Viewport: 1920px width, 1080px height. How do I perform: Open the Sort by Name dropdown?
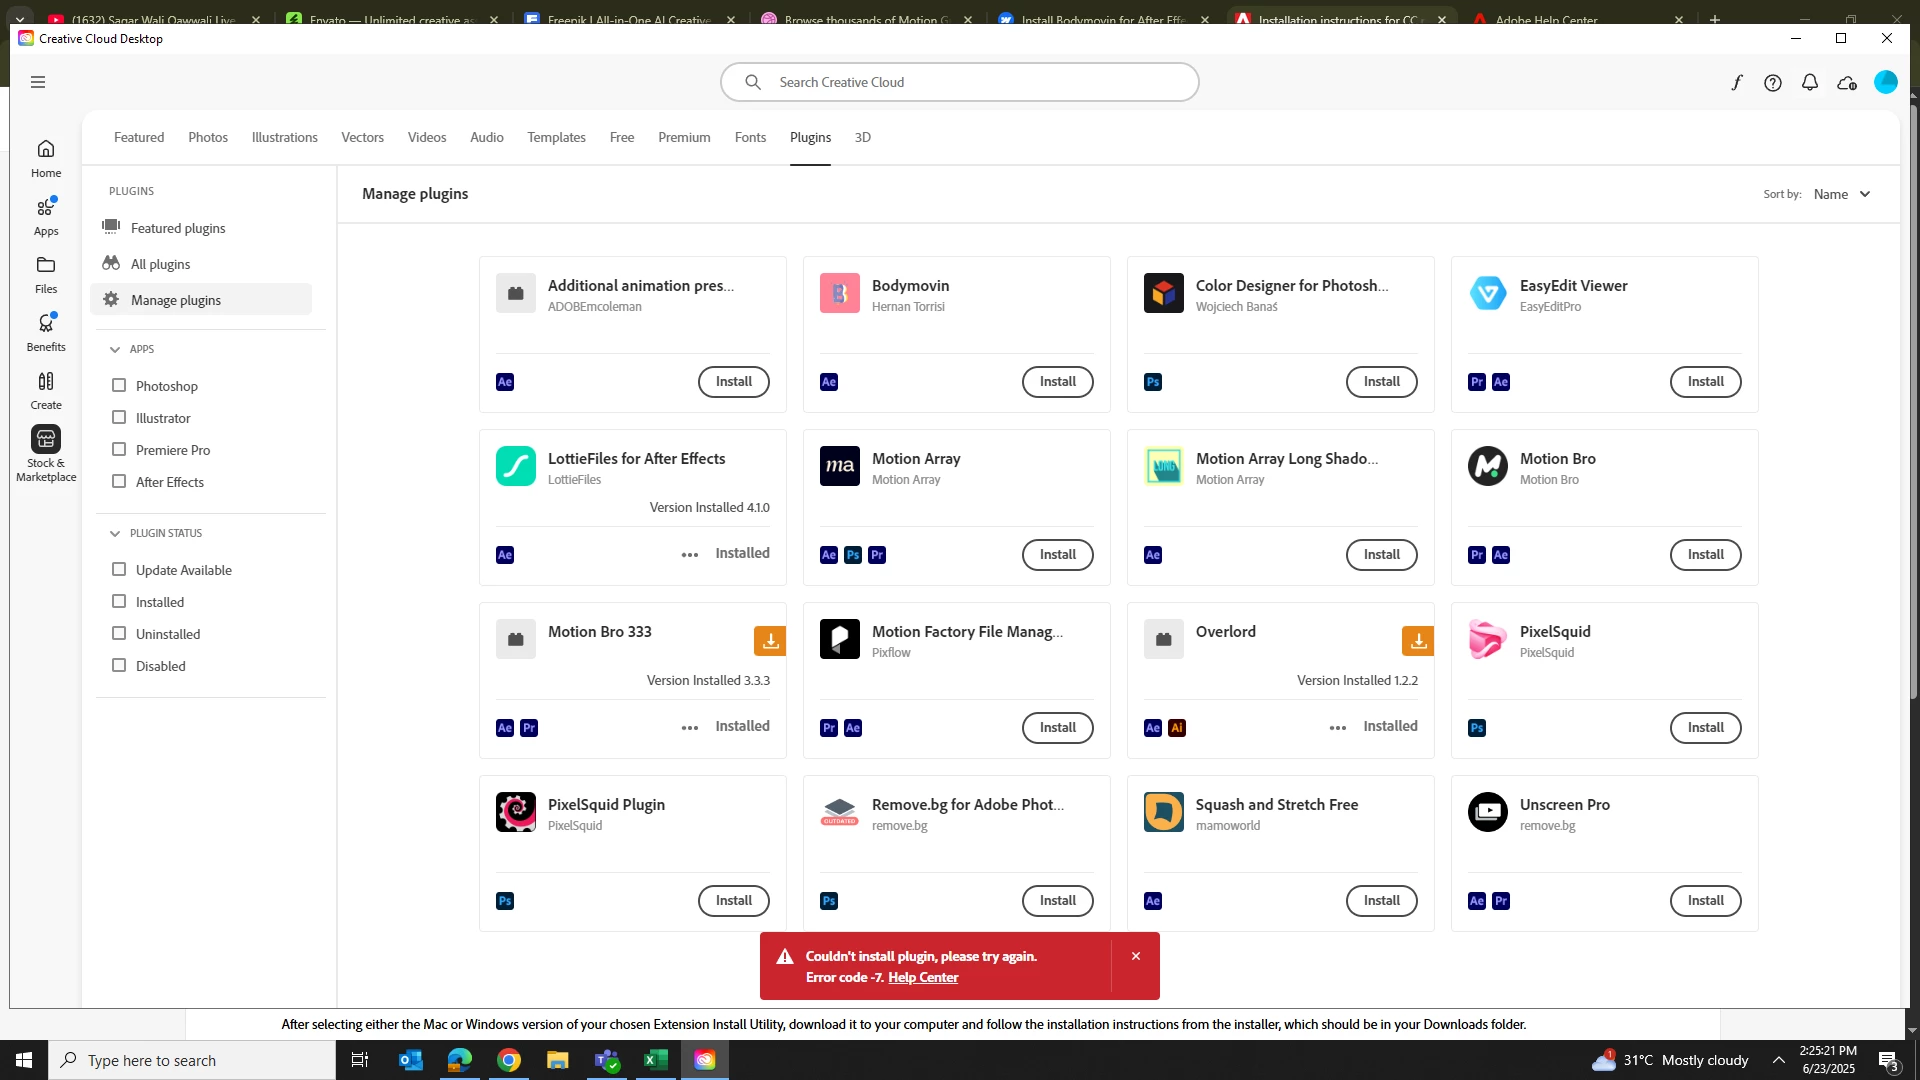tap(1842, 194)
